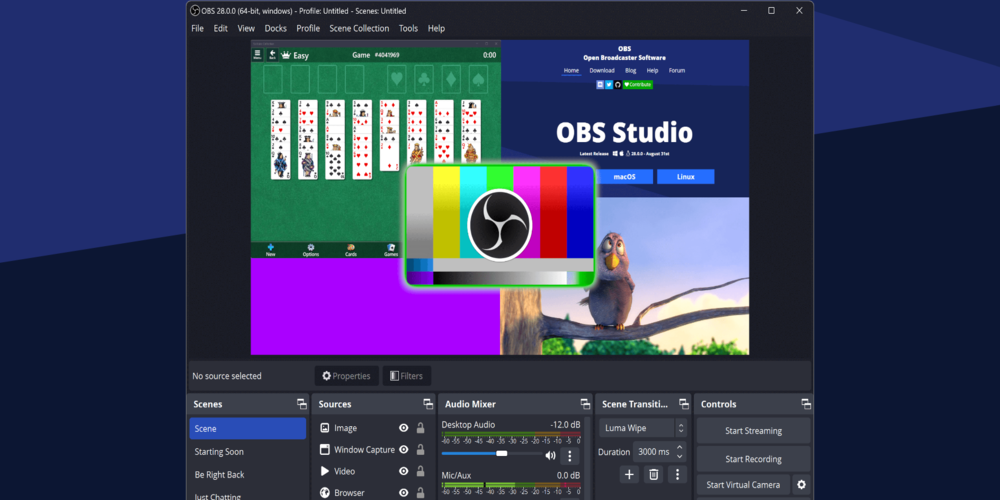Hide the Image source
The height and width of the screenshot is (500, 1000).
(x=403, y=428)
